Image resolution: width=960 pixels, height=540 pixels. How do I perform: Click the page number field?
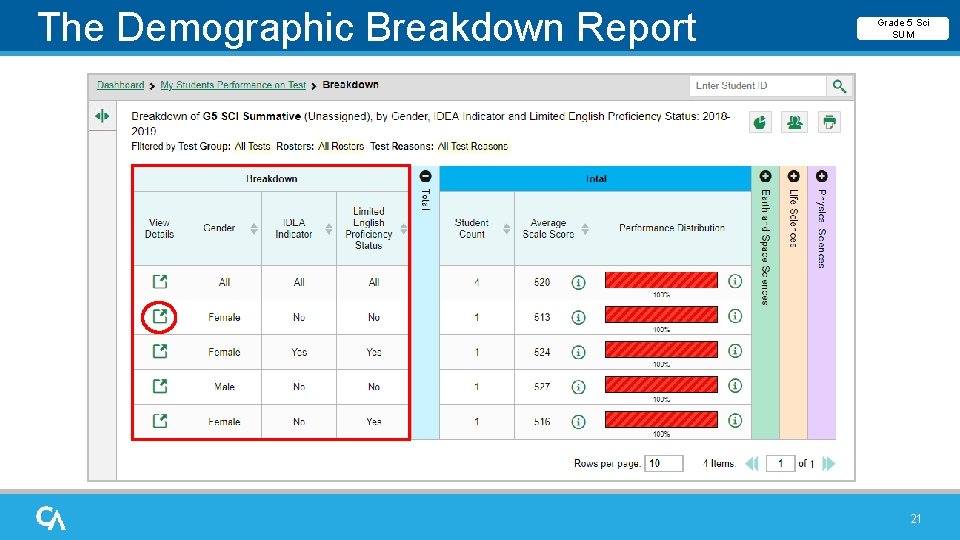point(781,463)
